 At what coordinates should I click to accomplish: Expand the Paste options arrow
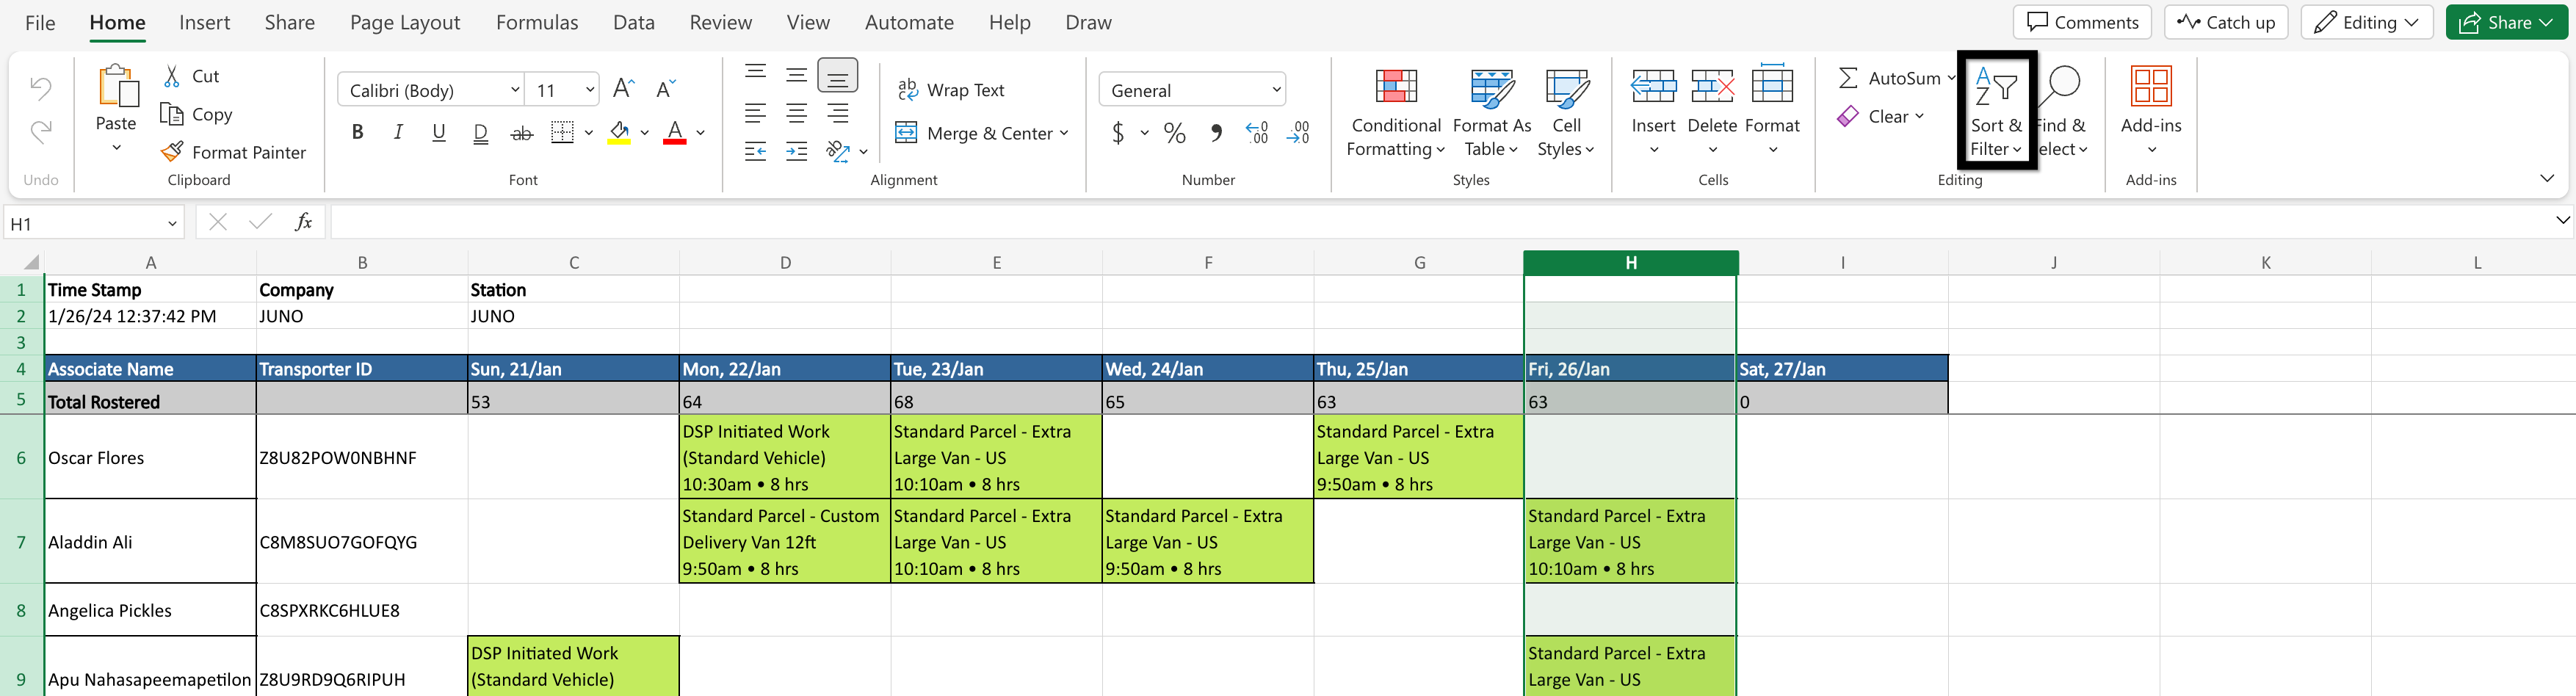tap(116, 148)
